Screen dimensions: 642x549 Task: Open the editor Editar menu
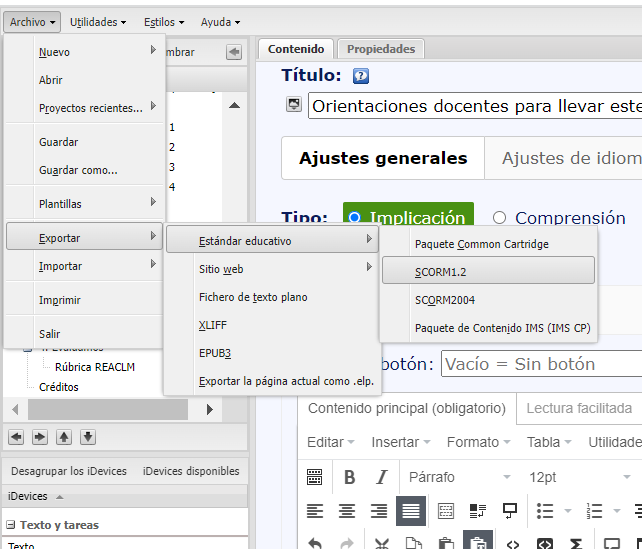(x=330, y=442)
